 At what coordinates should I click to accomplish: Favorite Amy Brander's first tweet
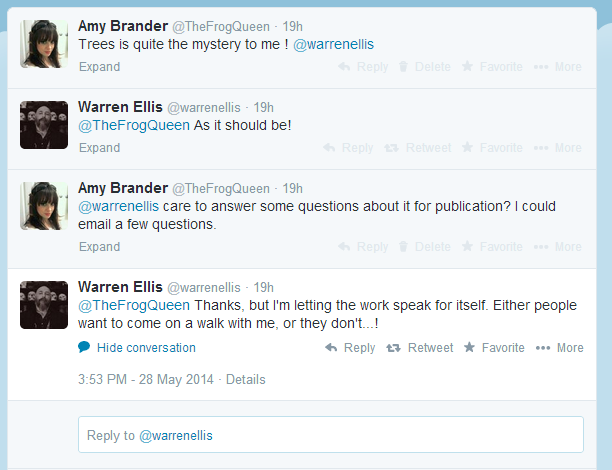tap(492, 67)
